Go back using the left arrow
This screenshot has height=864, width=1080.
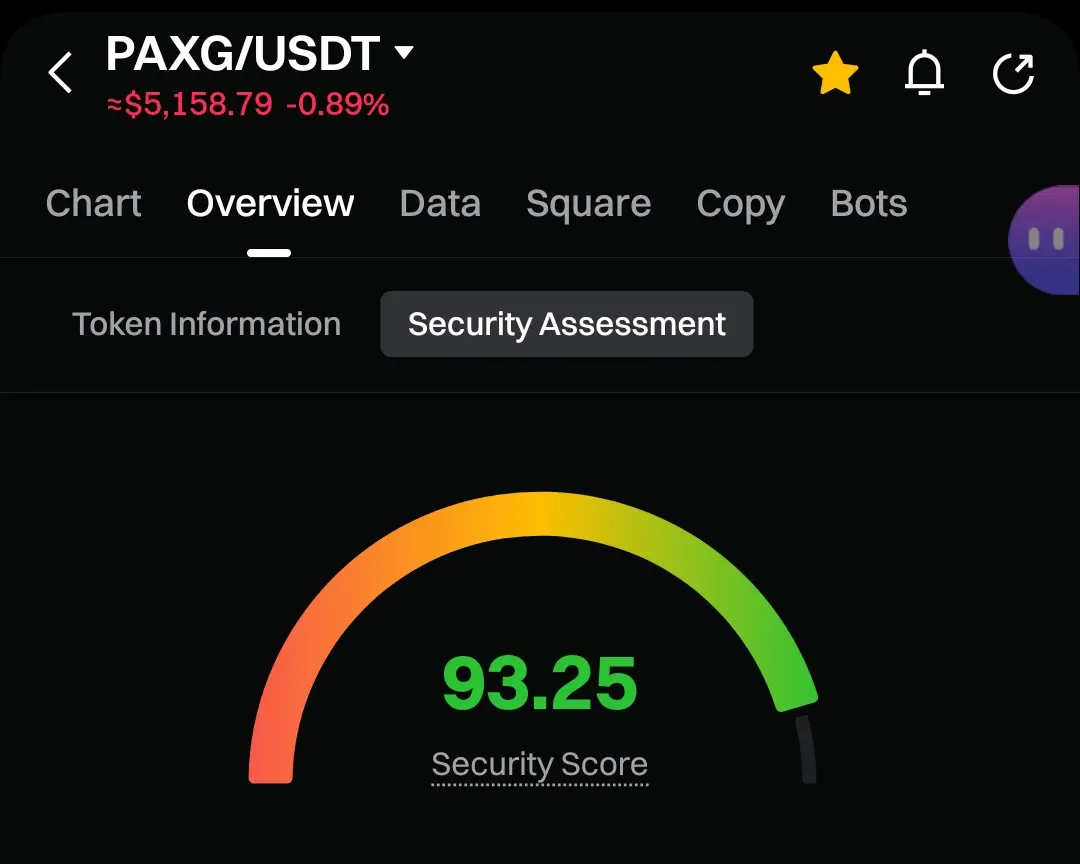point(61,72)
